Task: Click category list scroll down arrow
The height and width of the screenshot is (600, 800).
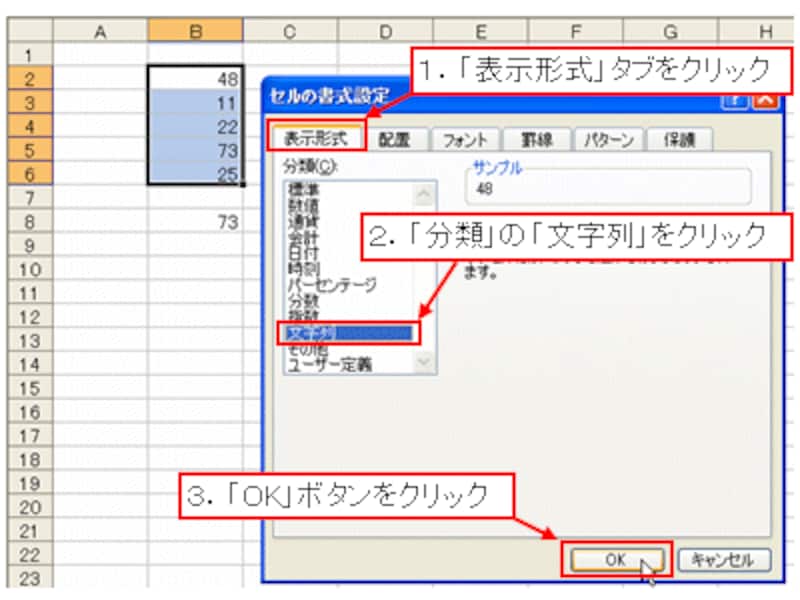Action: (424, 362)
